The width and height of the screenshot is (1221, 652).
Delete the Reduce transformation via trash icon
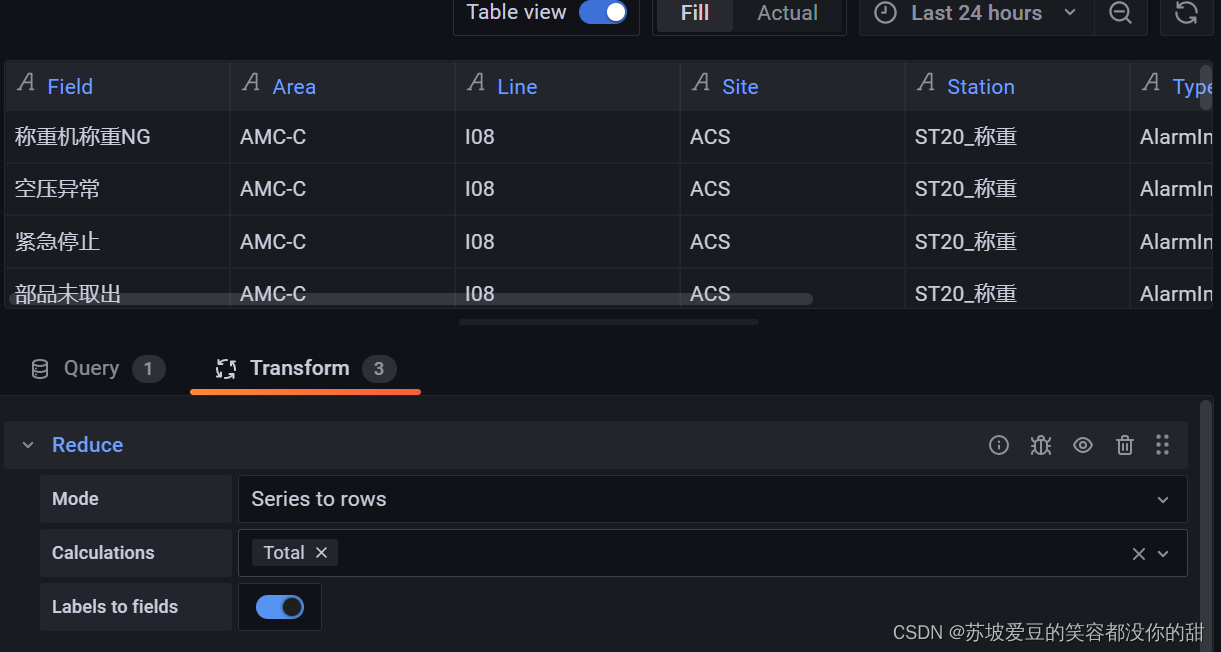tap(1124, 445)
